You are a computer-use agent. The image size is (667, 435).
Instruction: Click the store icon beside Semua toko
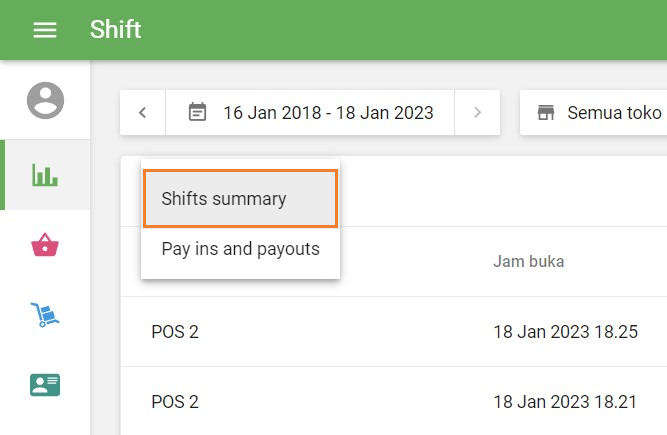[x=546, y=112]
